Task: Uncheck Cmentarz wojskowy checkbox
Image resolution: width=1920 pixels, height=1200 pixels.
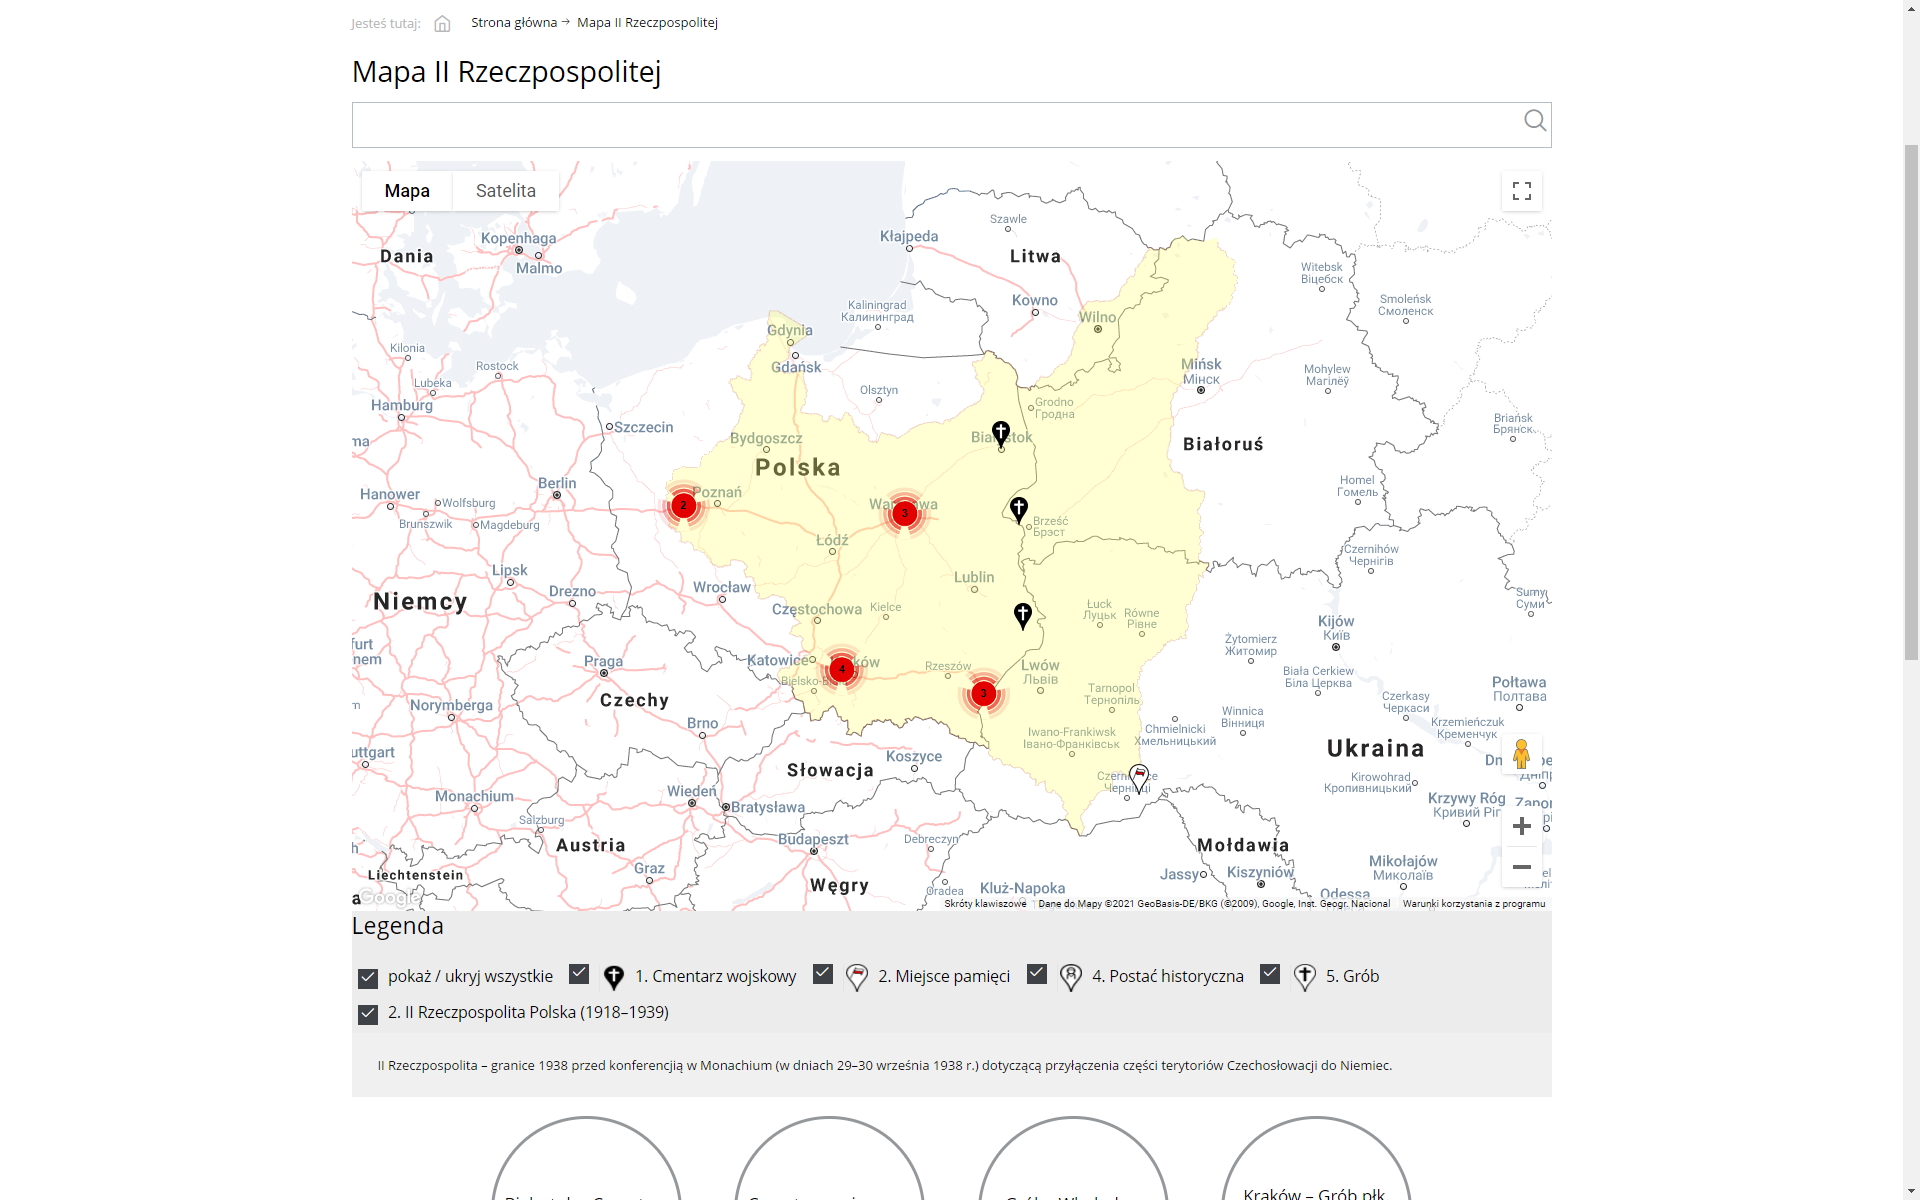Action: pyautogui.click(x=579, y=974)
